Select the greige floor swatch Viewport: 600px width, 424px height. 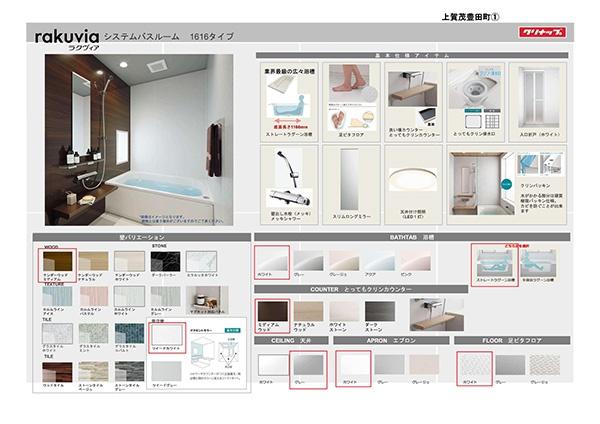(545, 365)
